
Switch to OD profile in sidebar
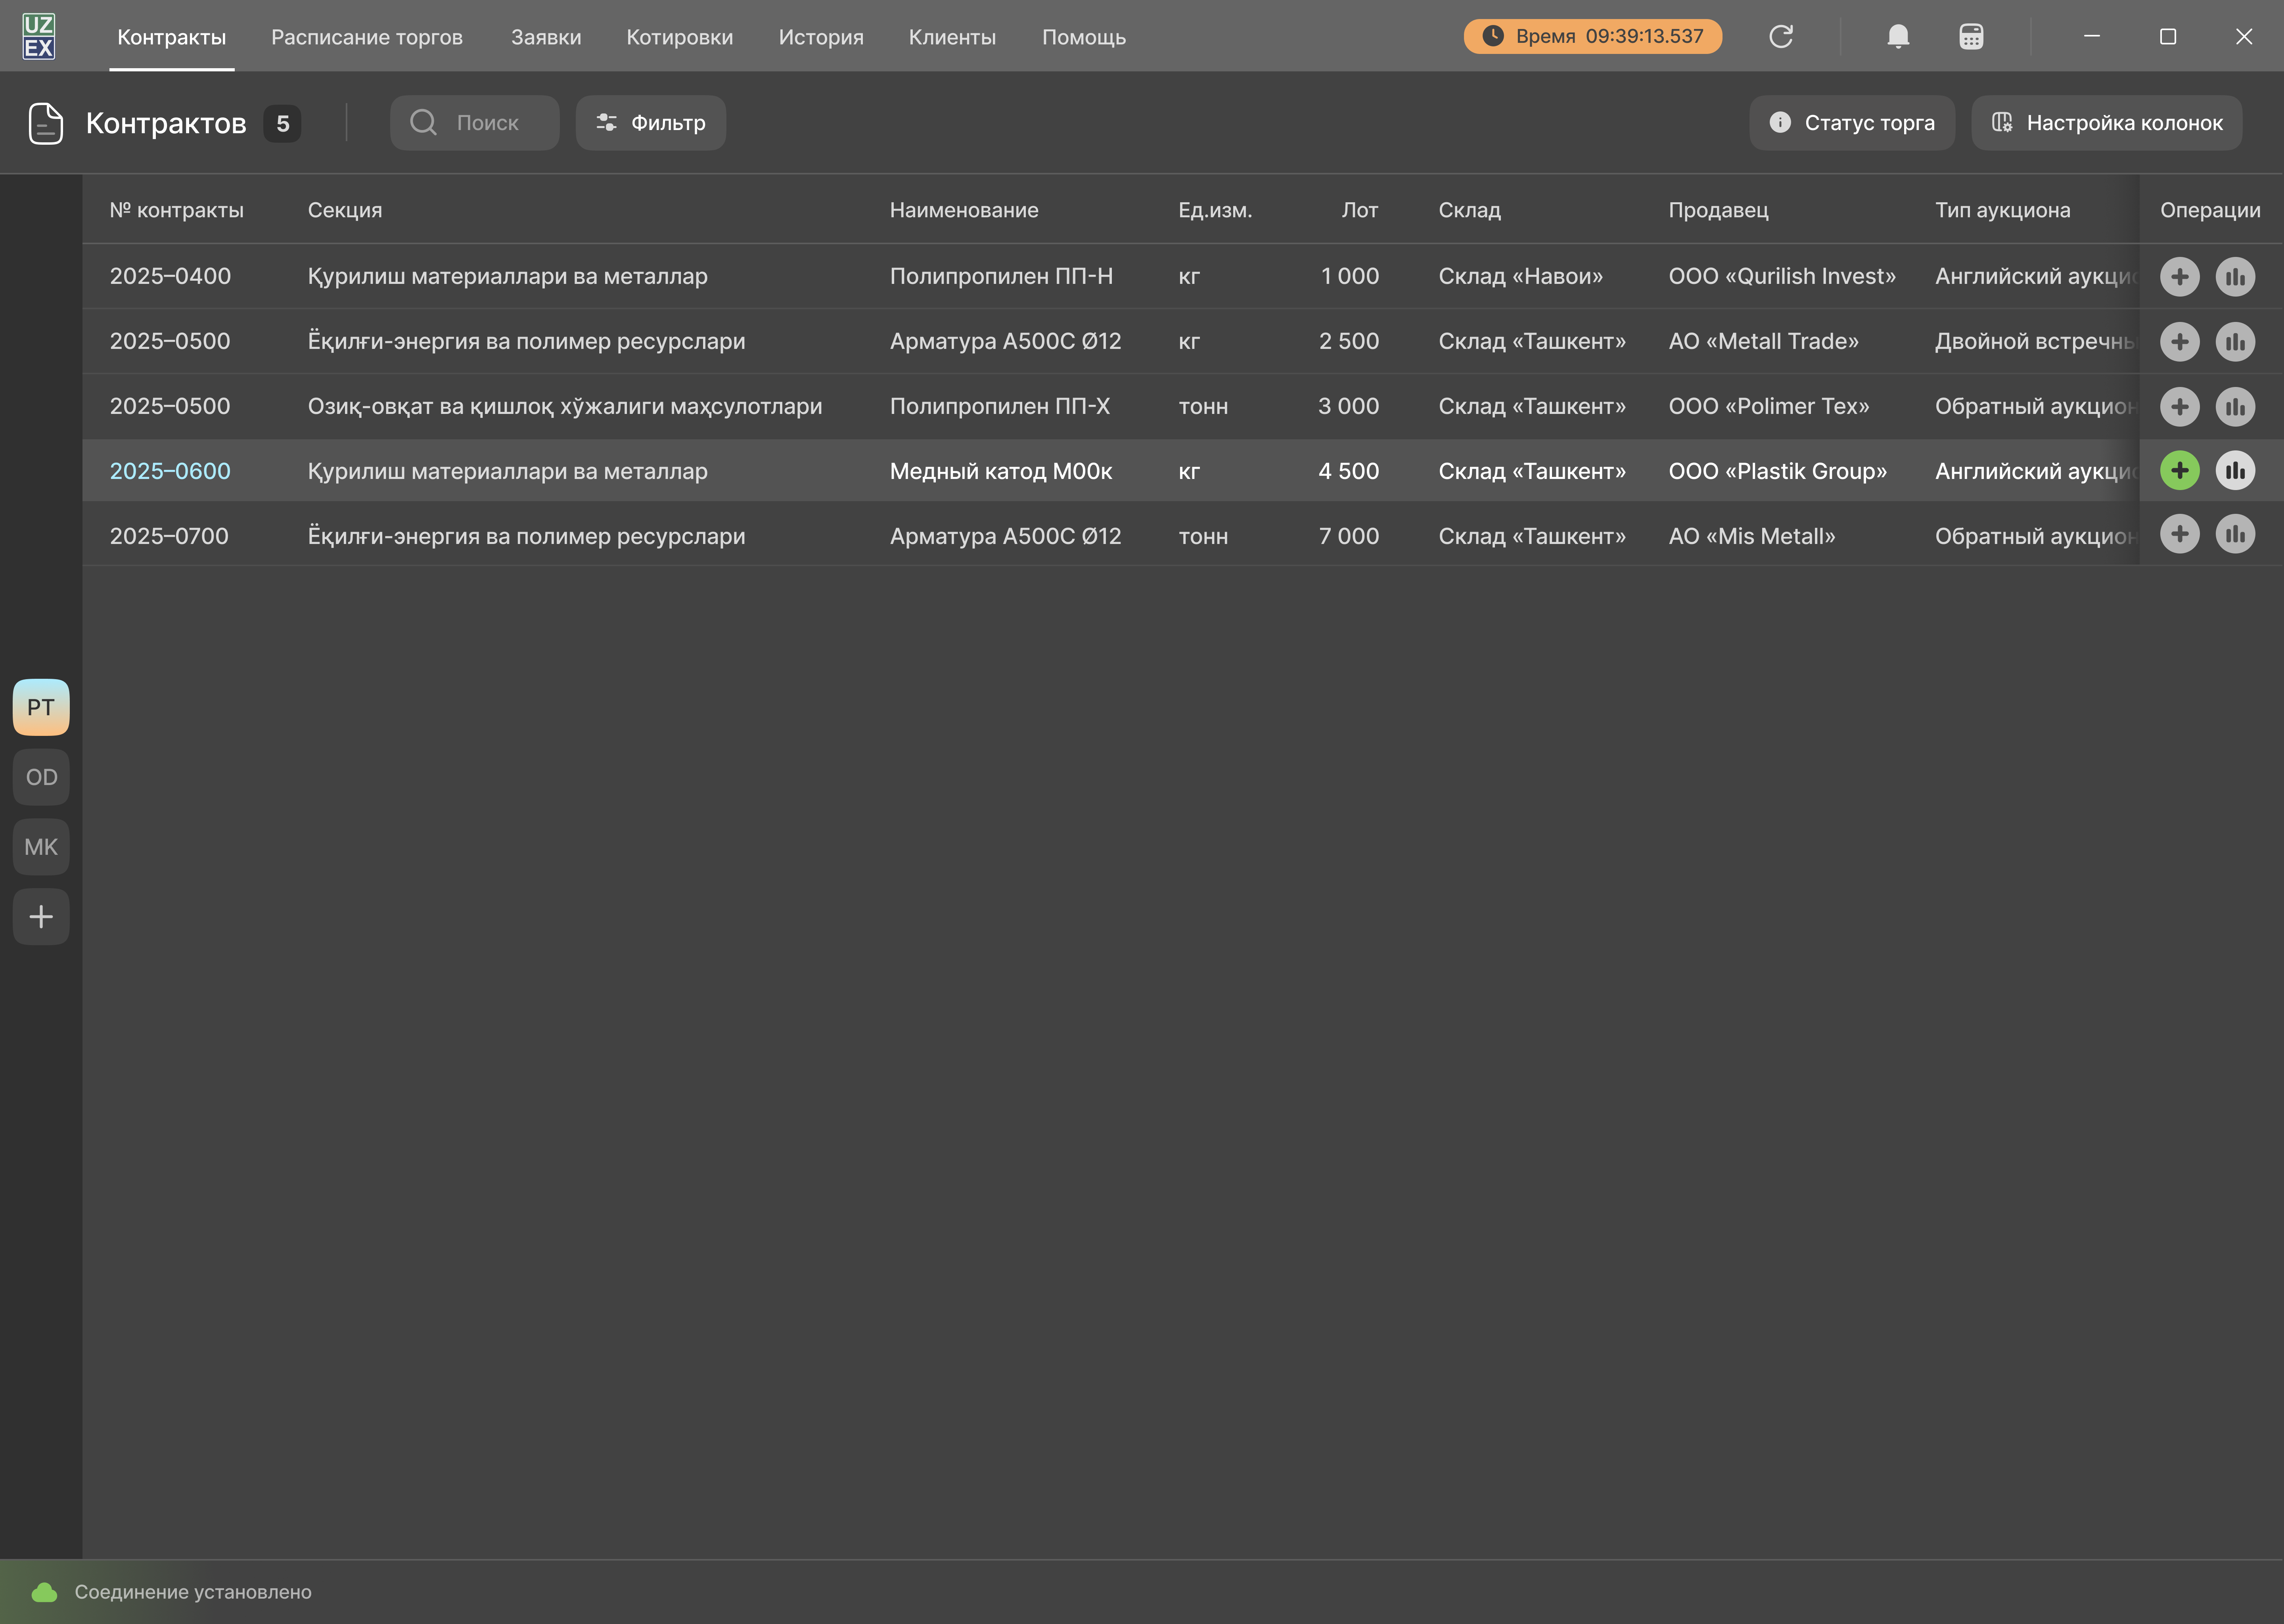click(x=41, y=777)
